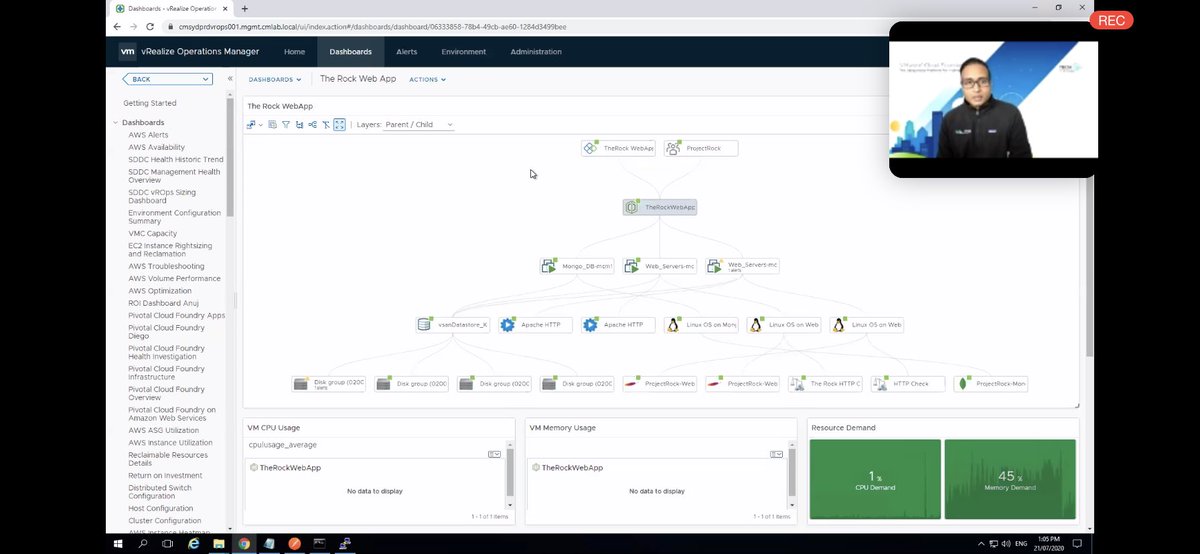Open the Environment tab
Screen dimensions: 1200x554
pos(464,52)
